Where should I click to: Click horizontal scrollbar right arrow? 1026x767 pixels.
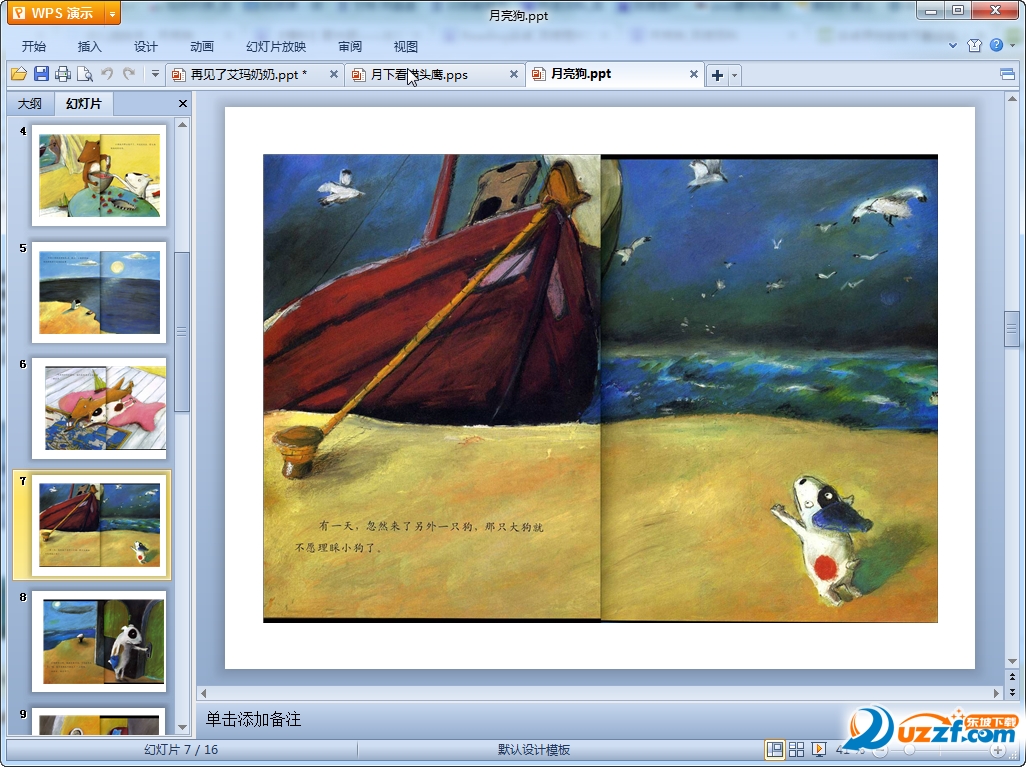point(997,693)
